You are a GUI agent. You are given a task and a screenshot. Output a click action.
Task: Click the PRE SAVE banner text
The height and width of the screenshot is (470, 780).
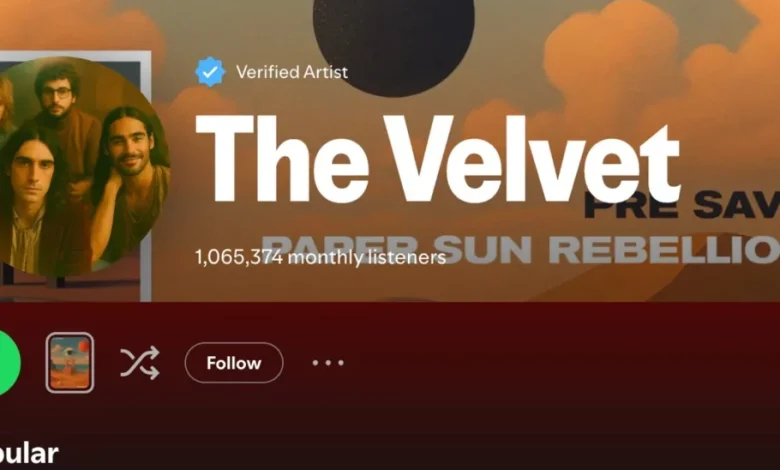[682, 205]
